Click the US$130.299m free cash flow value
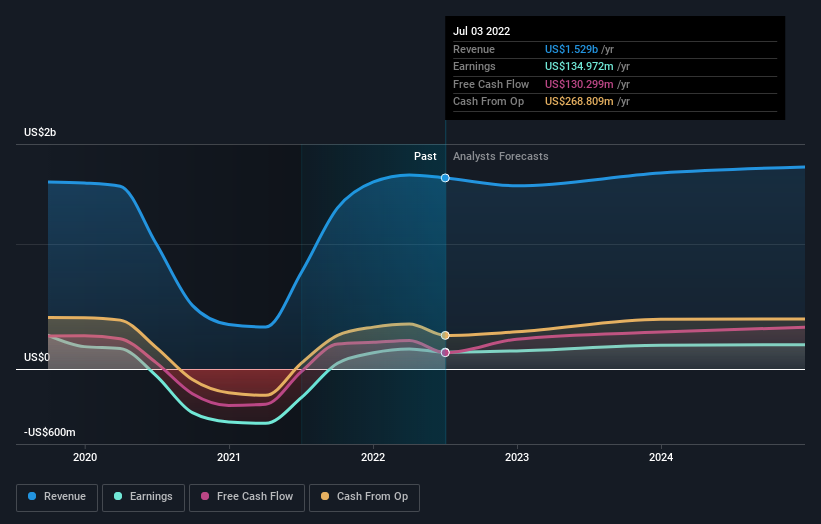This screenshot has height=524, width=821. pyautogui.click(x=579, y=84)
